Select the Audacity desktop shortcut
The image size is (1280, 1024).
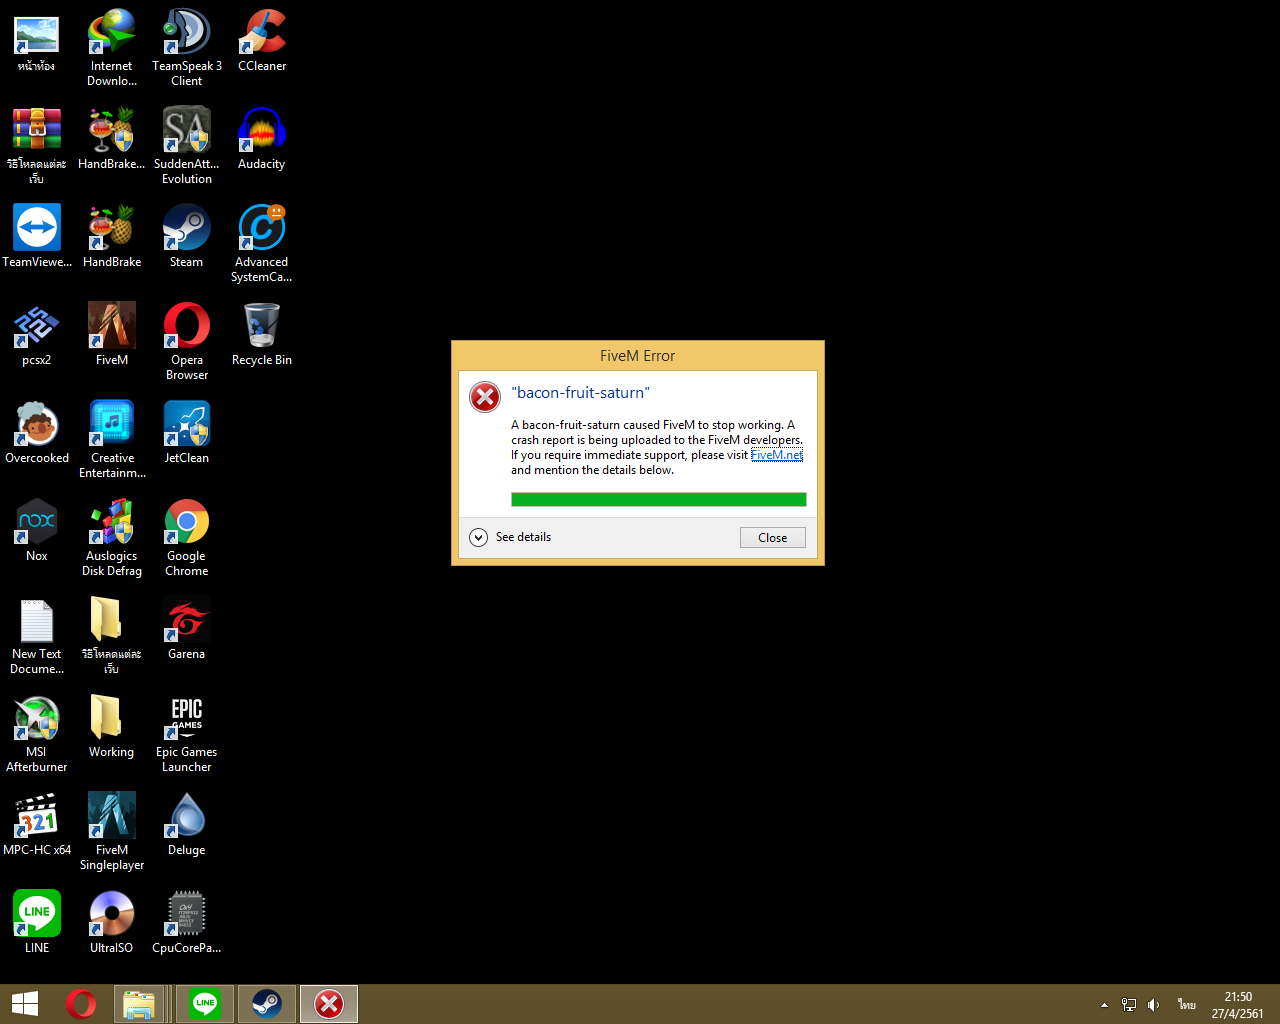click(x=262, y=138)
